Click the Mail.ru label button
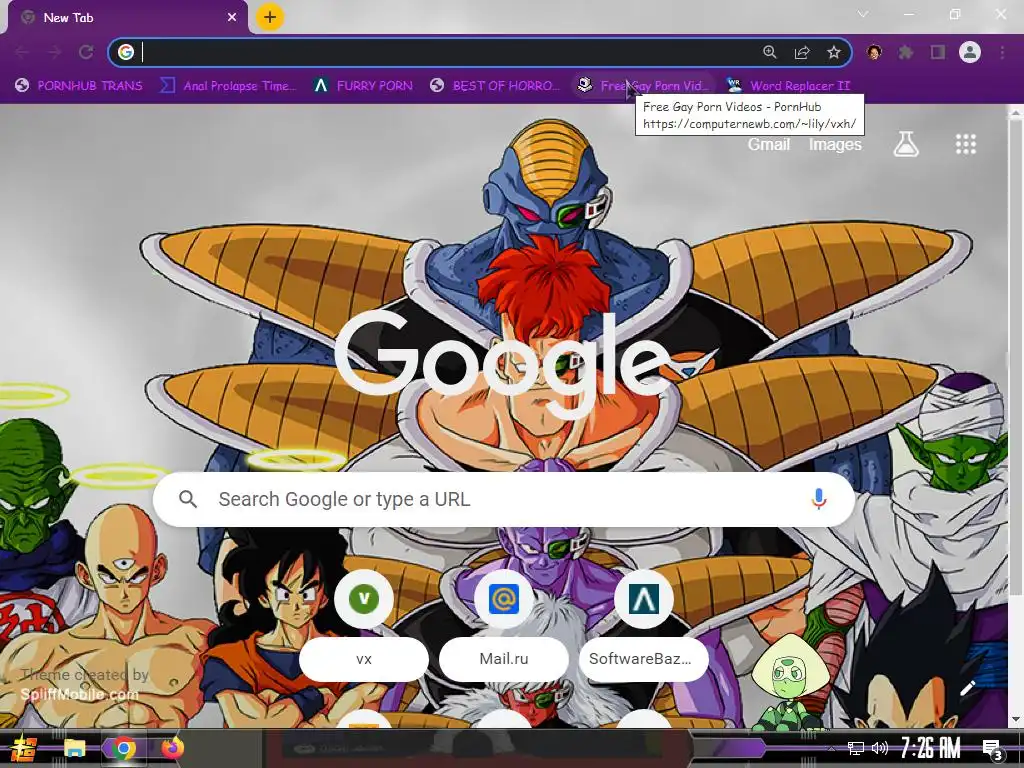This screenshot has width=1024, height=768. point(504,659)
